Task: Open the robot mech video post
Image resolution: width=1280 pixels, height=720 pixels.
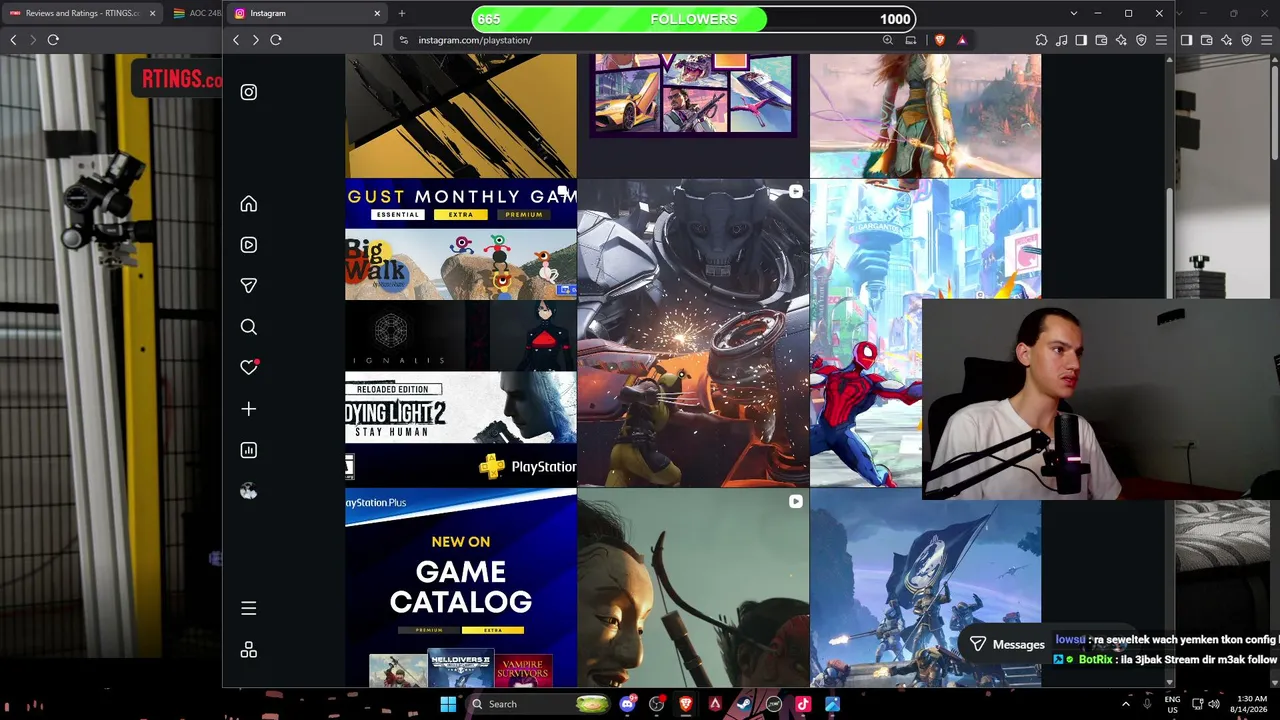Action: pos(693,333)
